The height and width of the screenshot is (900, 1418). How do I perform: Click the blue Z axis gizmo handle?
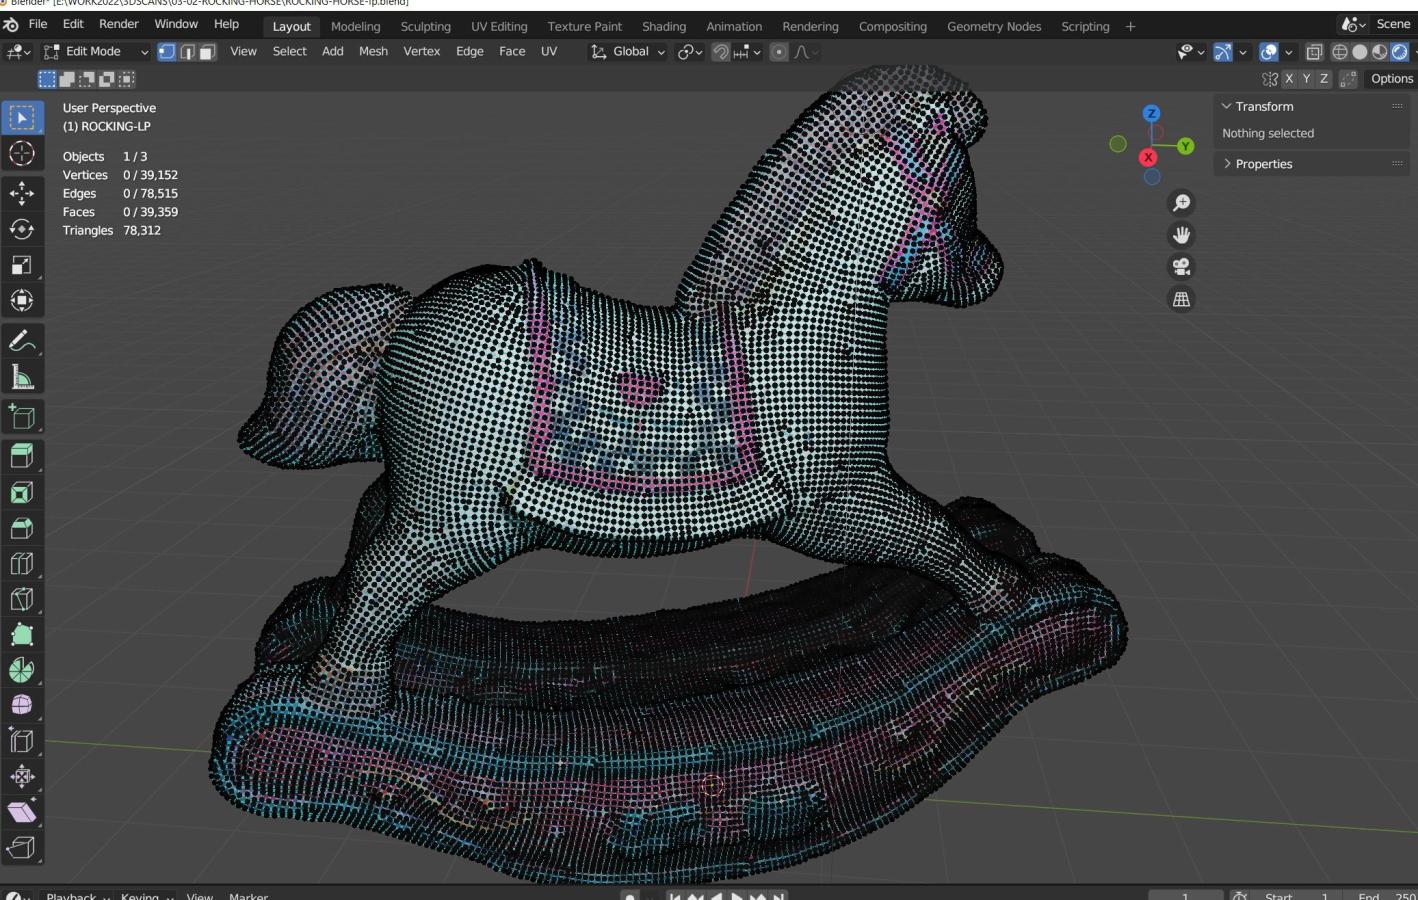[x=1151, y=114]
